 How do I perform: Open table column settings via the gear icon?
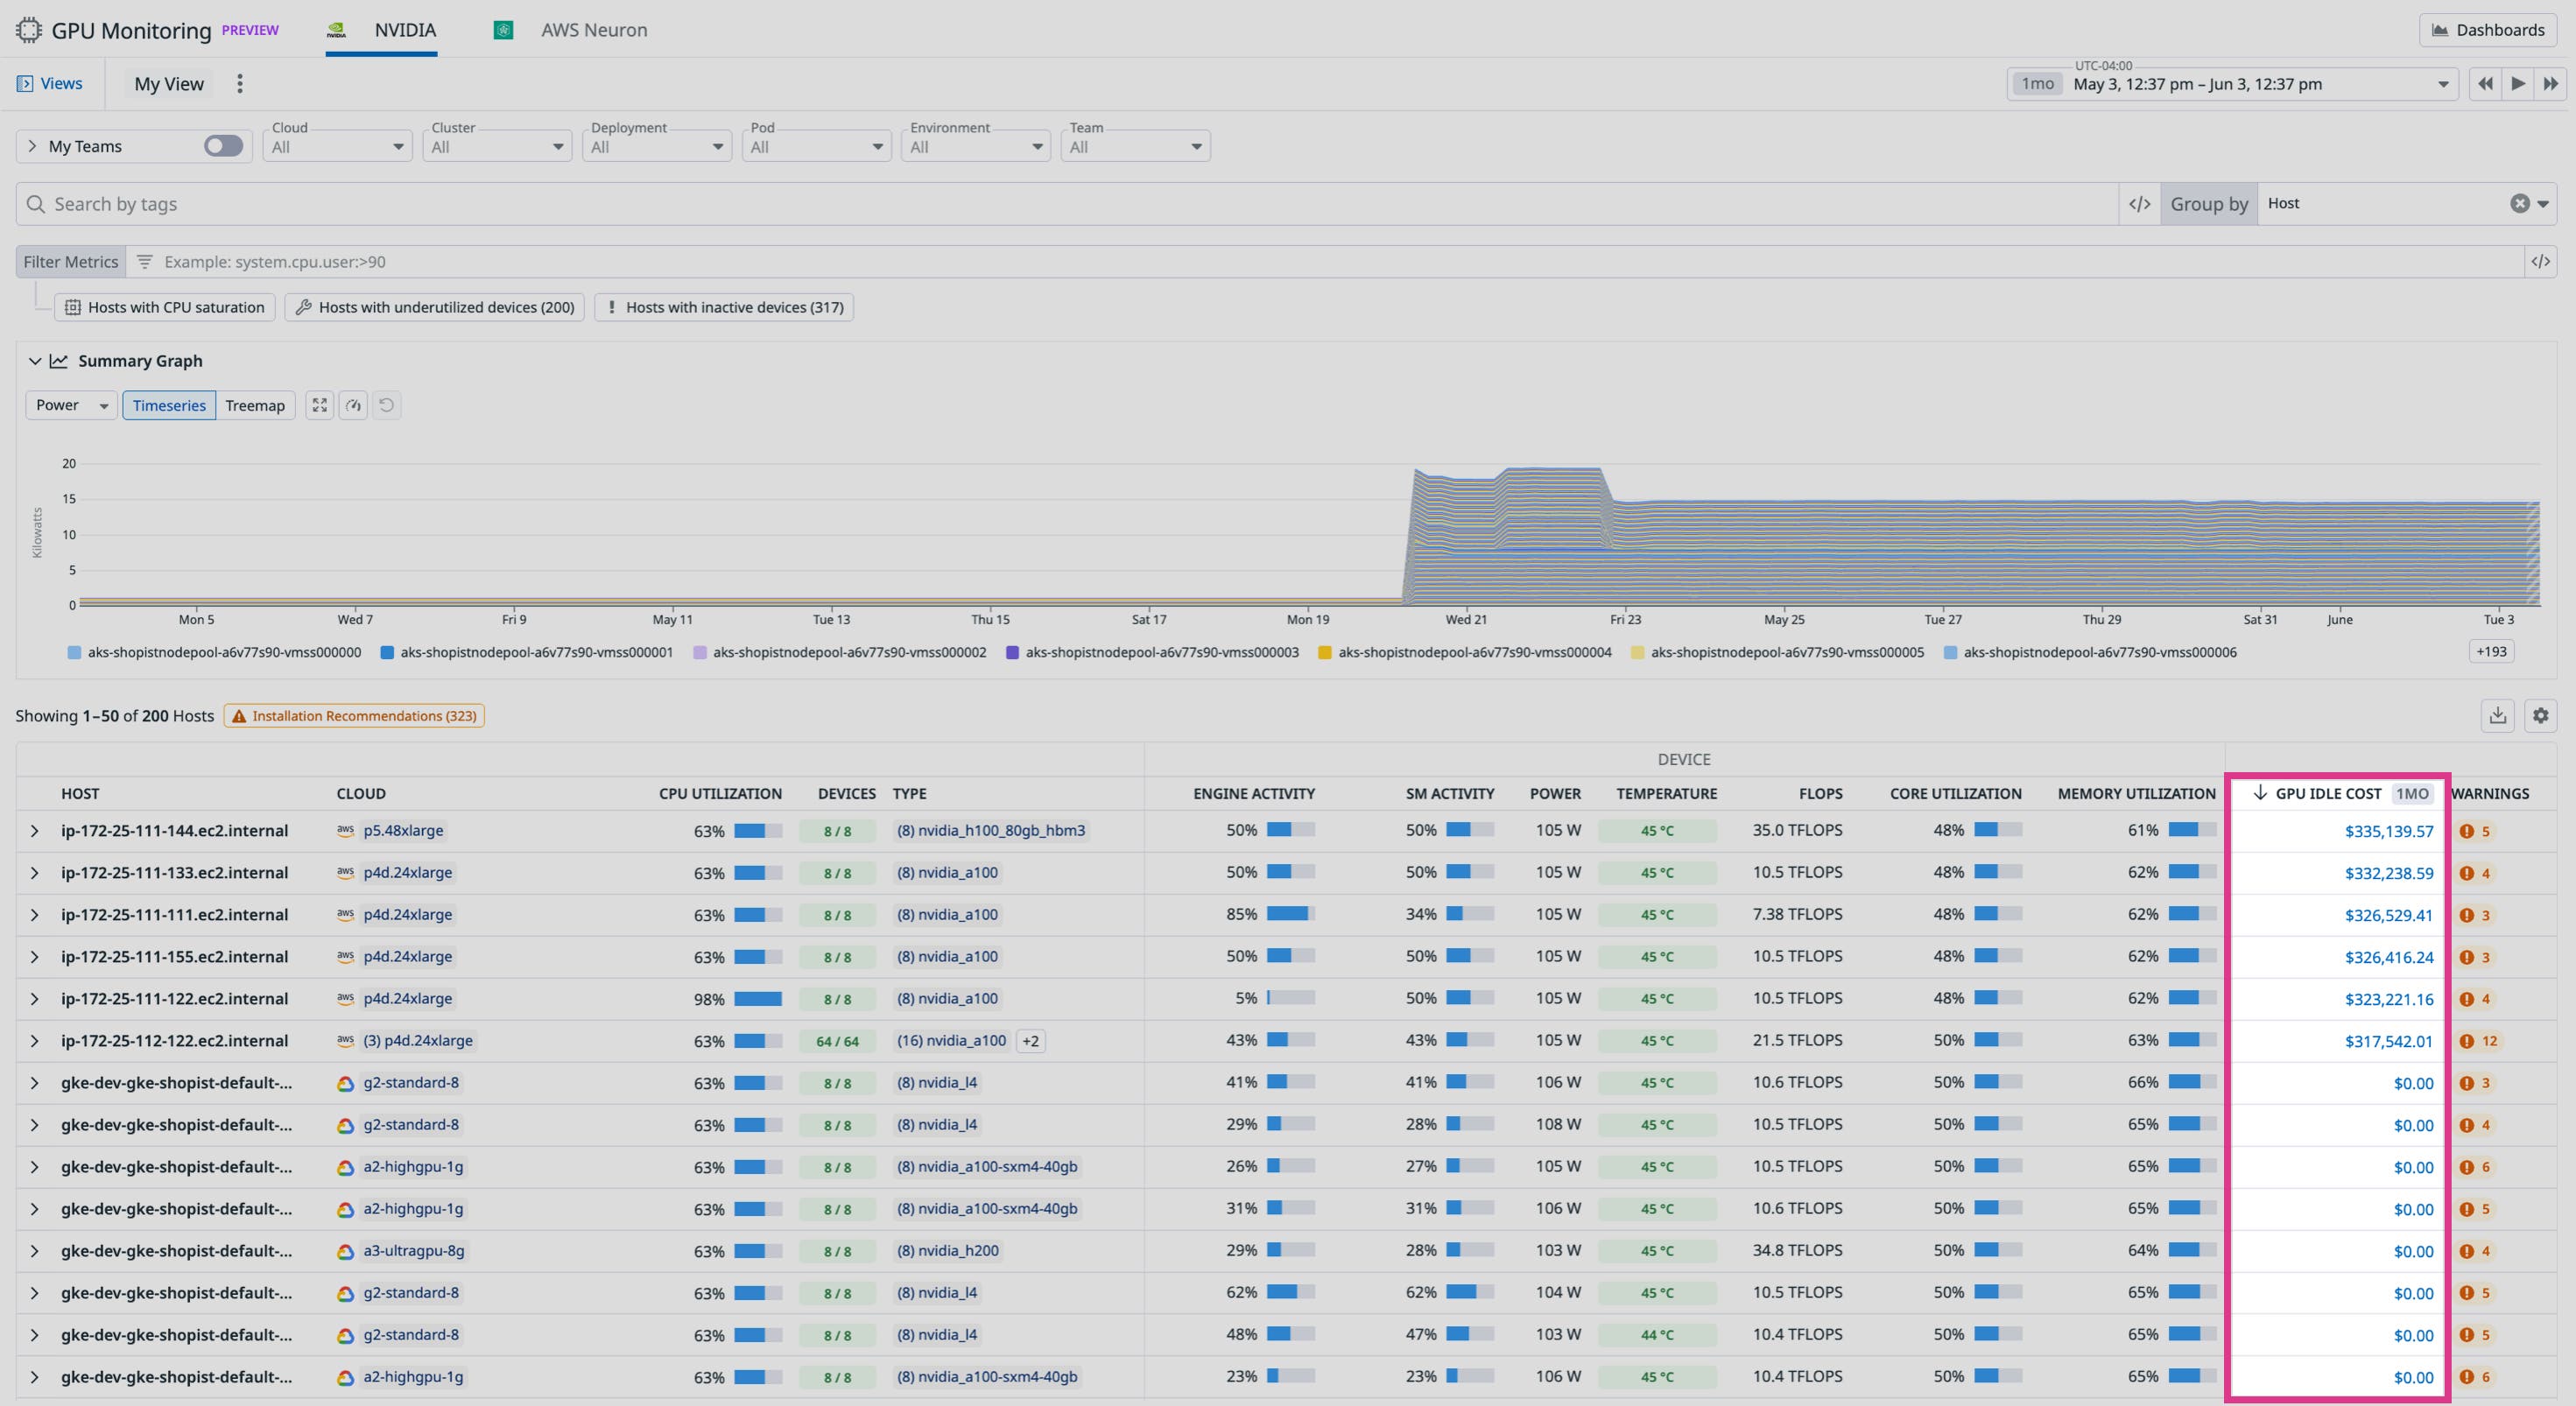pyautogui.click(x=2541, y=716)
